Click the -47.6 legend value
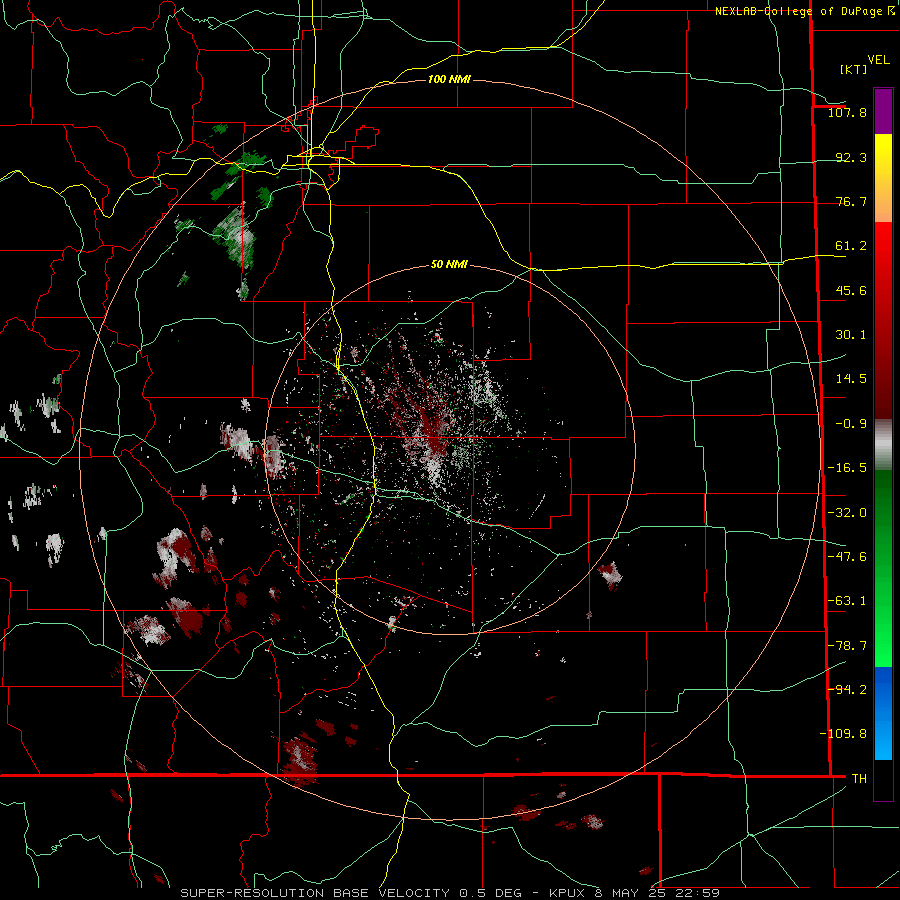 (x=847, y=557)
